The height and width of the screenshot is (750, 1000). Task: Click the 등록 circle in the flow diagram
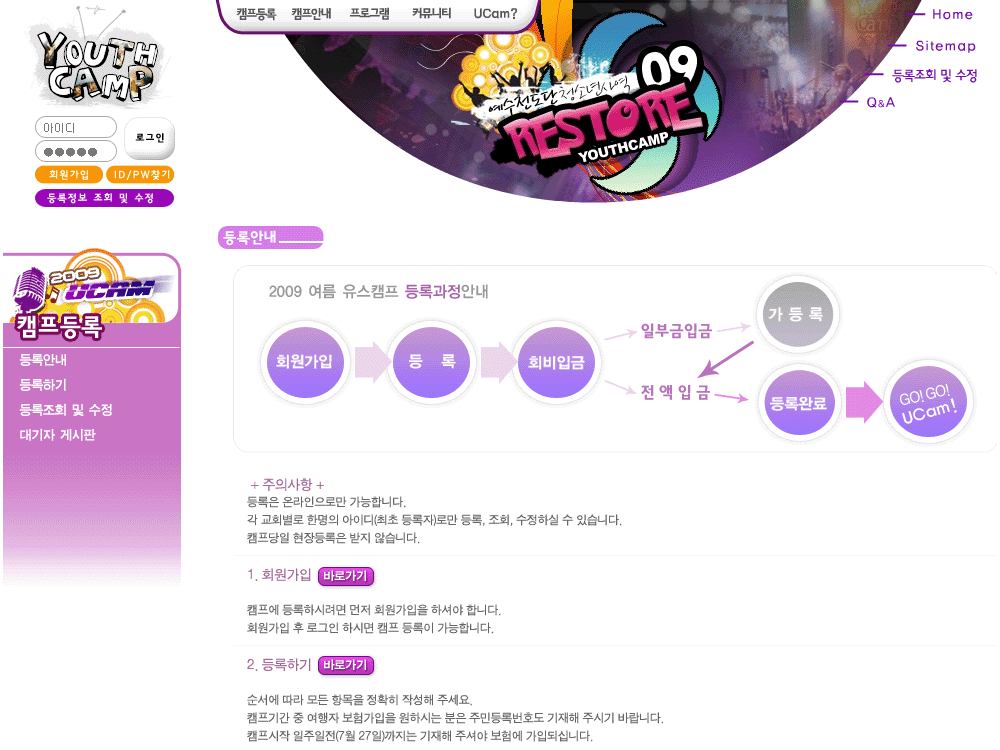[x=431, y=362]
